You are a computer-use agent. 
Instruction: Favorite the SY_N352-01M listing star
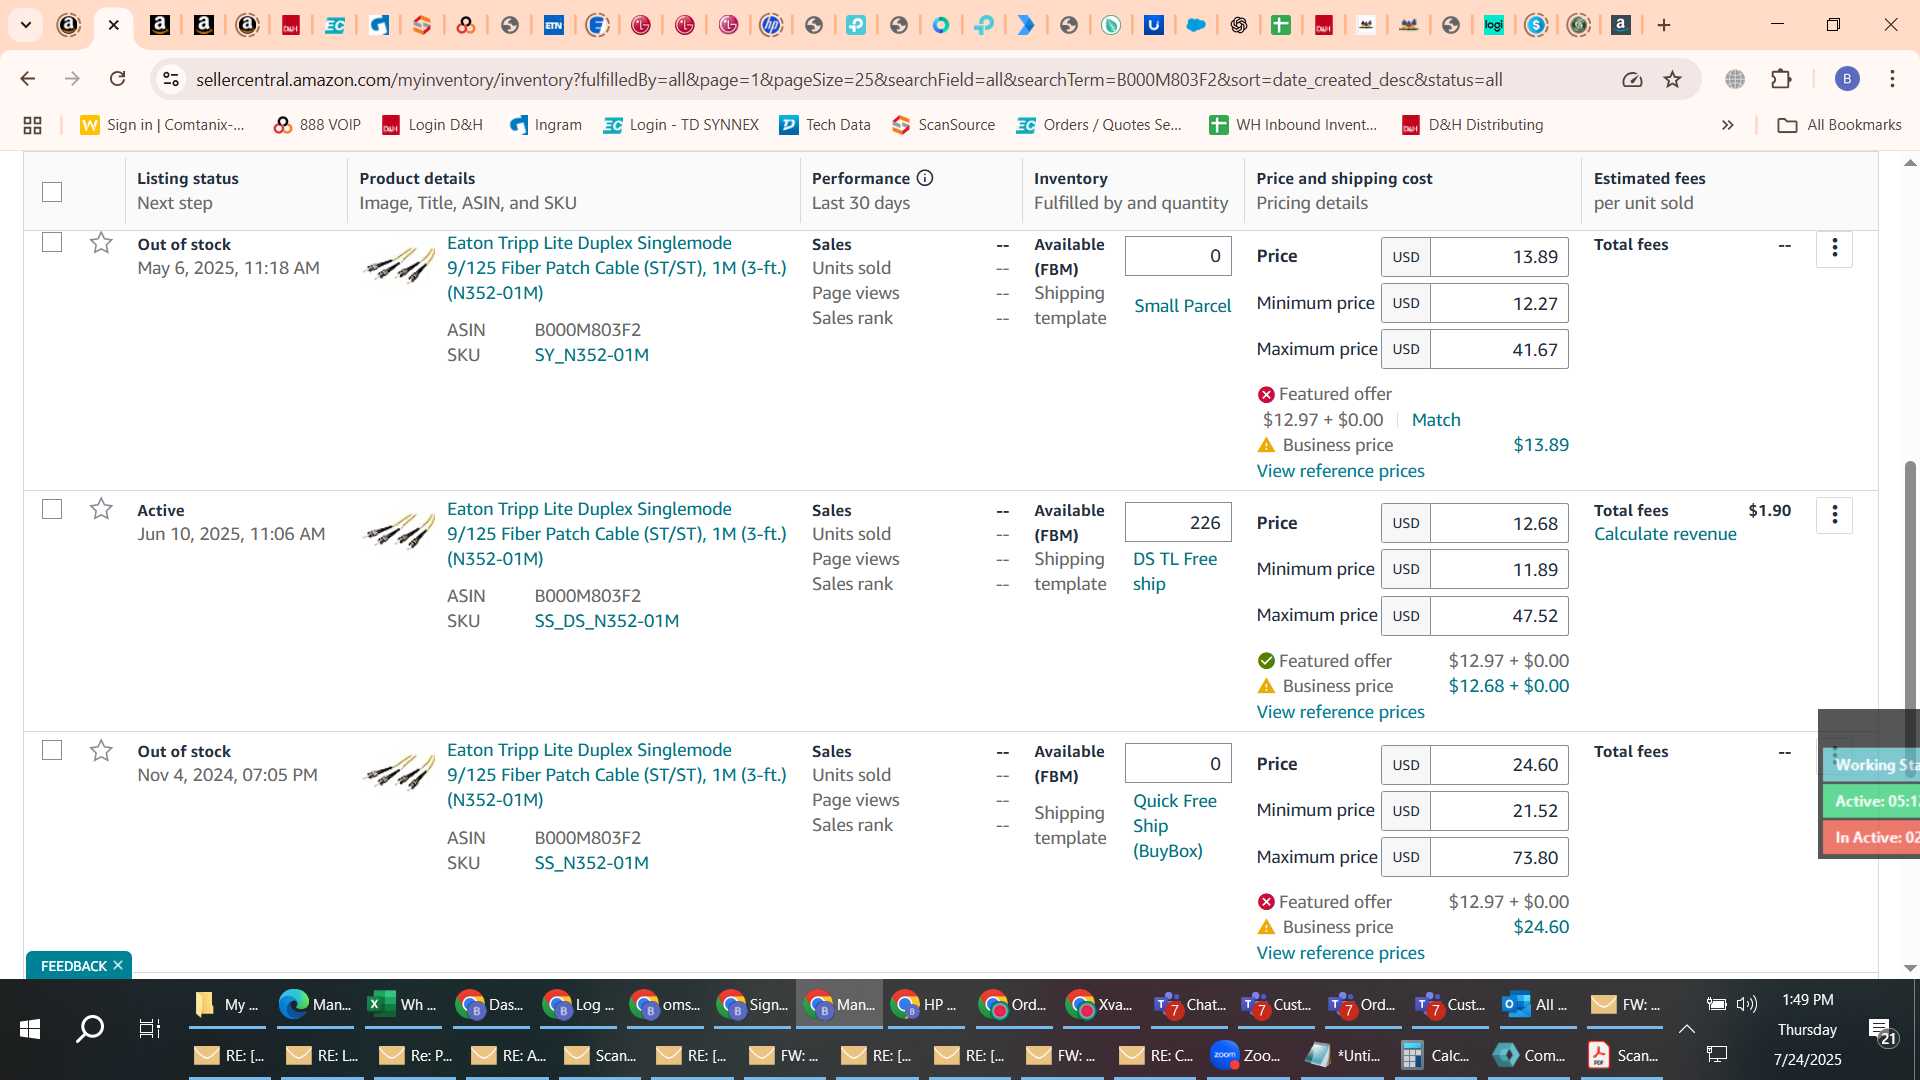point(101,243)
